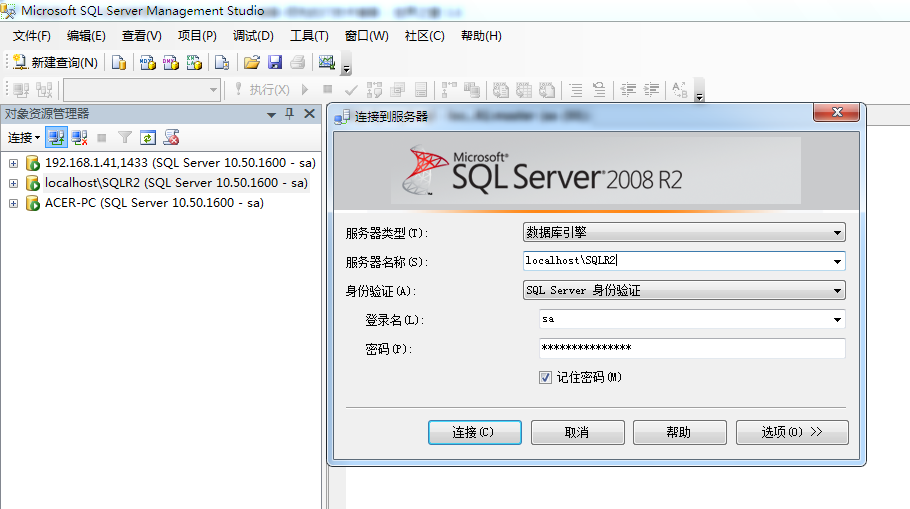
Task: Click the Analysis Services MDX Query icon
Action: [x=147, y=62]
